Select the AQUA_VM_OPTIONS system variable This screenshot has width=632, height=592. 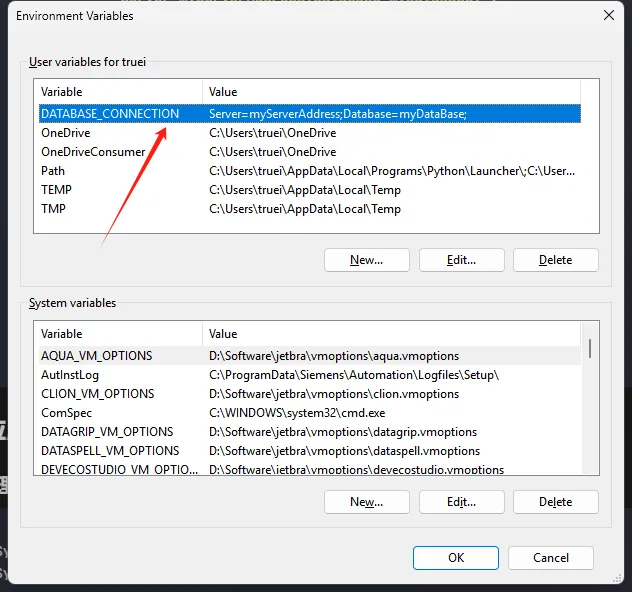click(97, 356)
